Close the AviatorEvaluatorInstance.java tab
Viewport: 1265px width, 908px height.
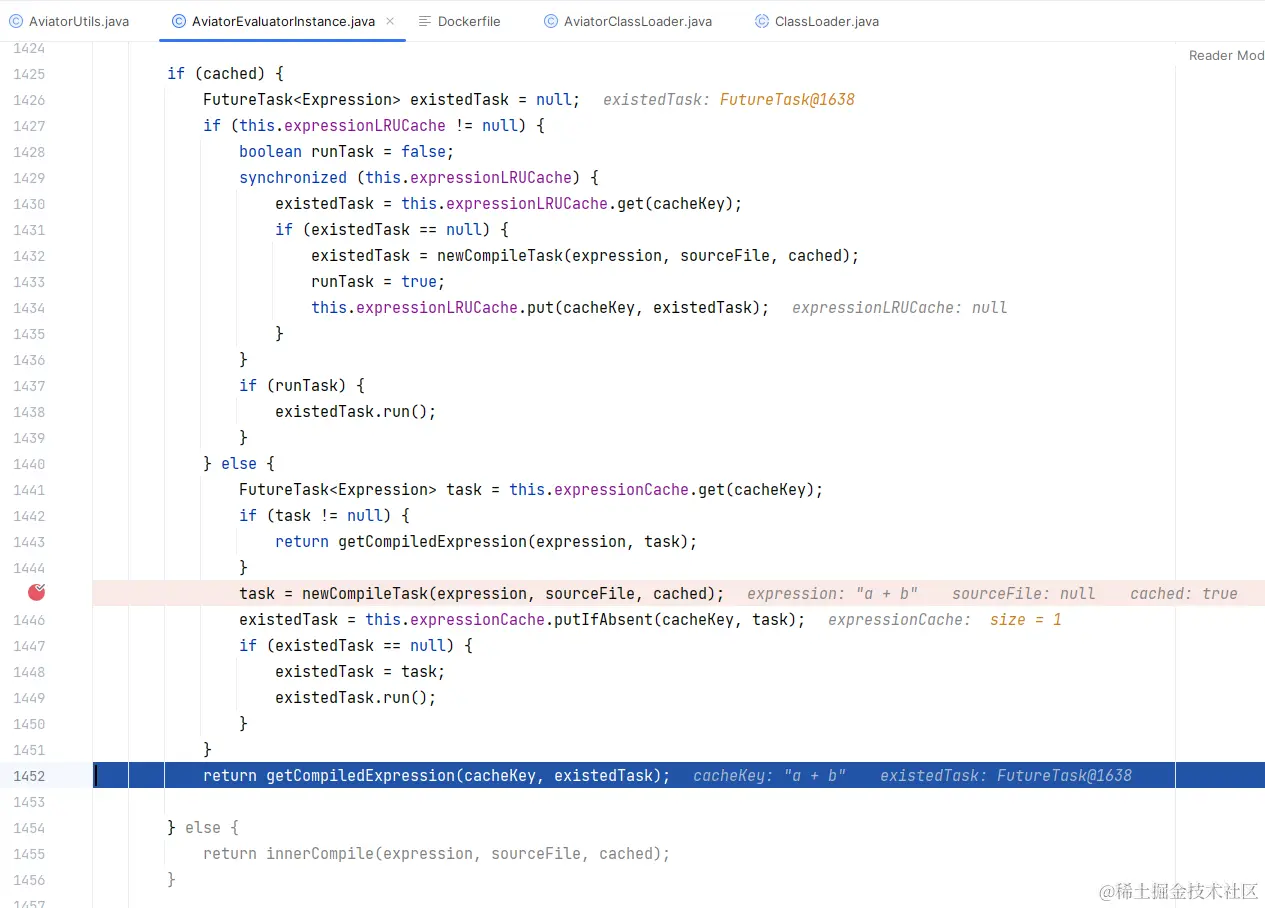coord(390,21)
